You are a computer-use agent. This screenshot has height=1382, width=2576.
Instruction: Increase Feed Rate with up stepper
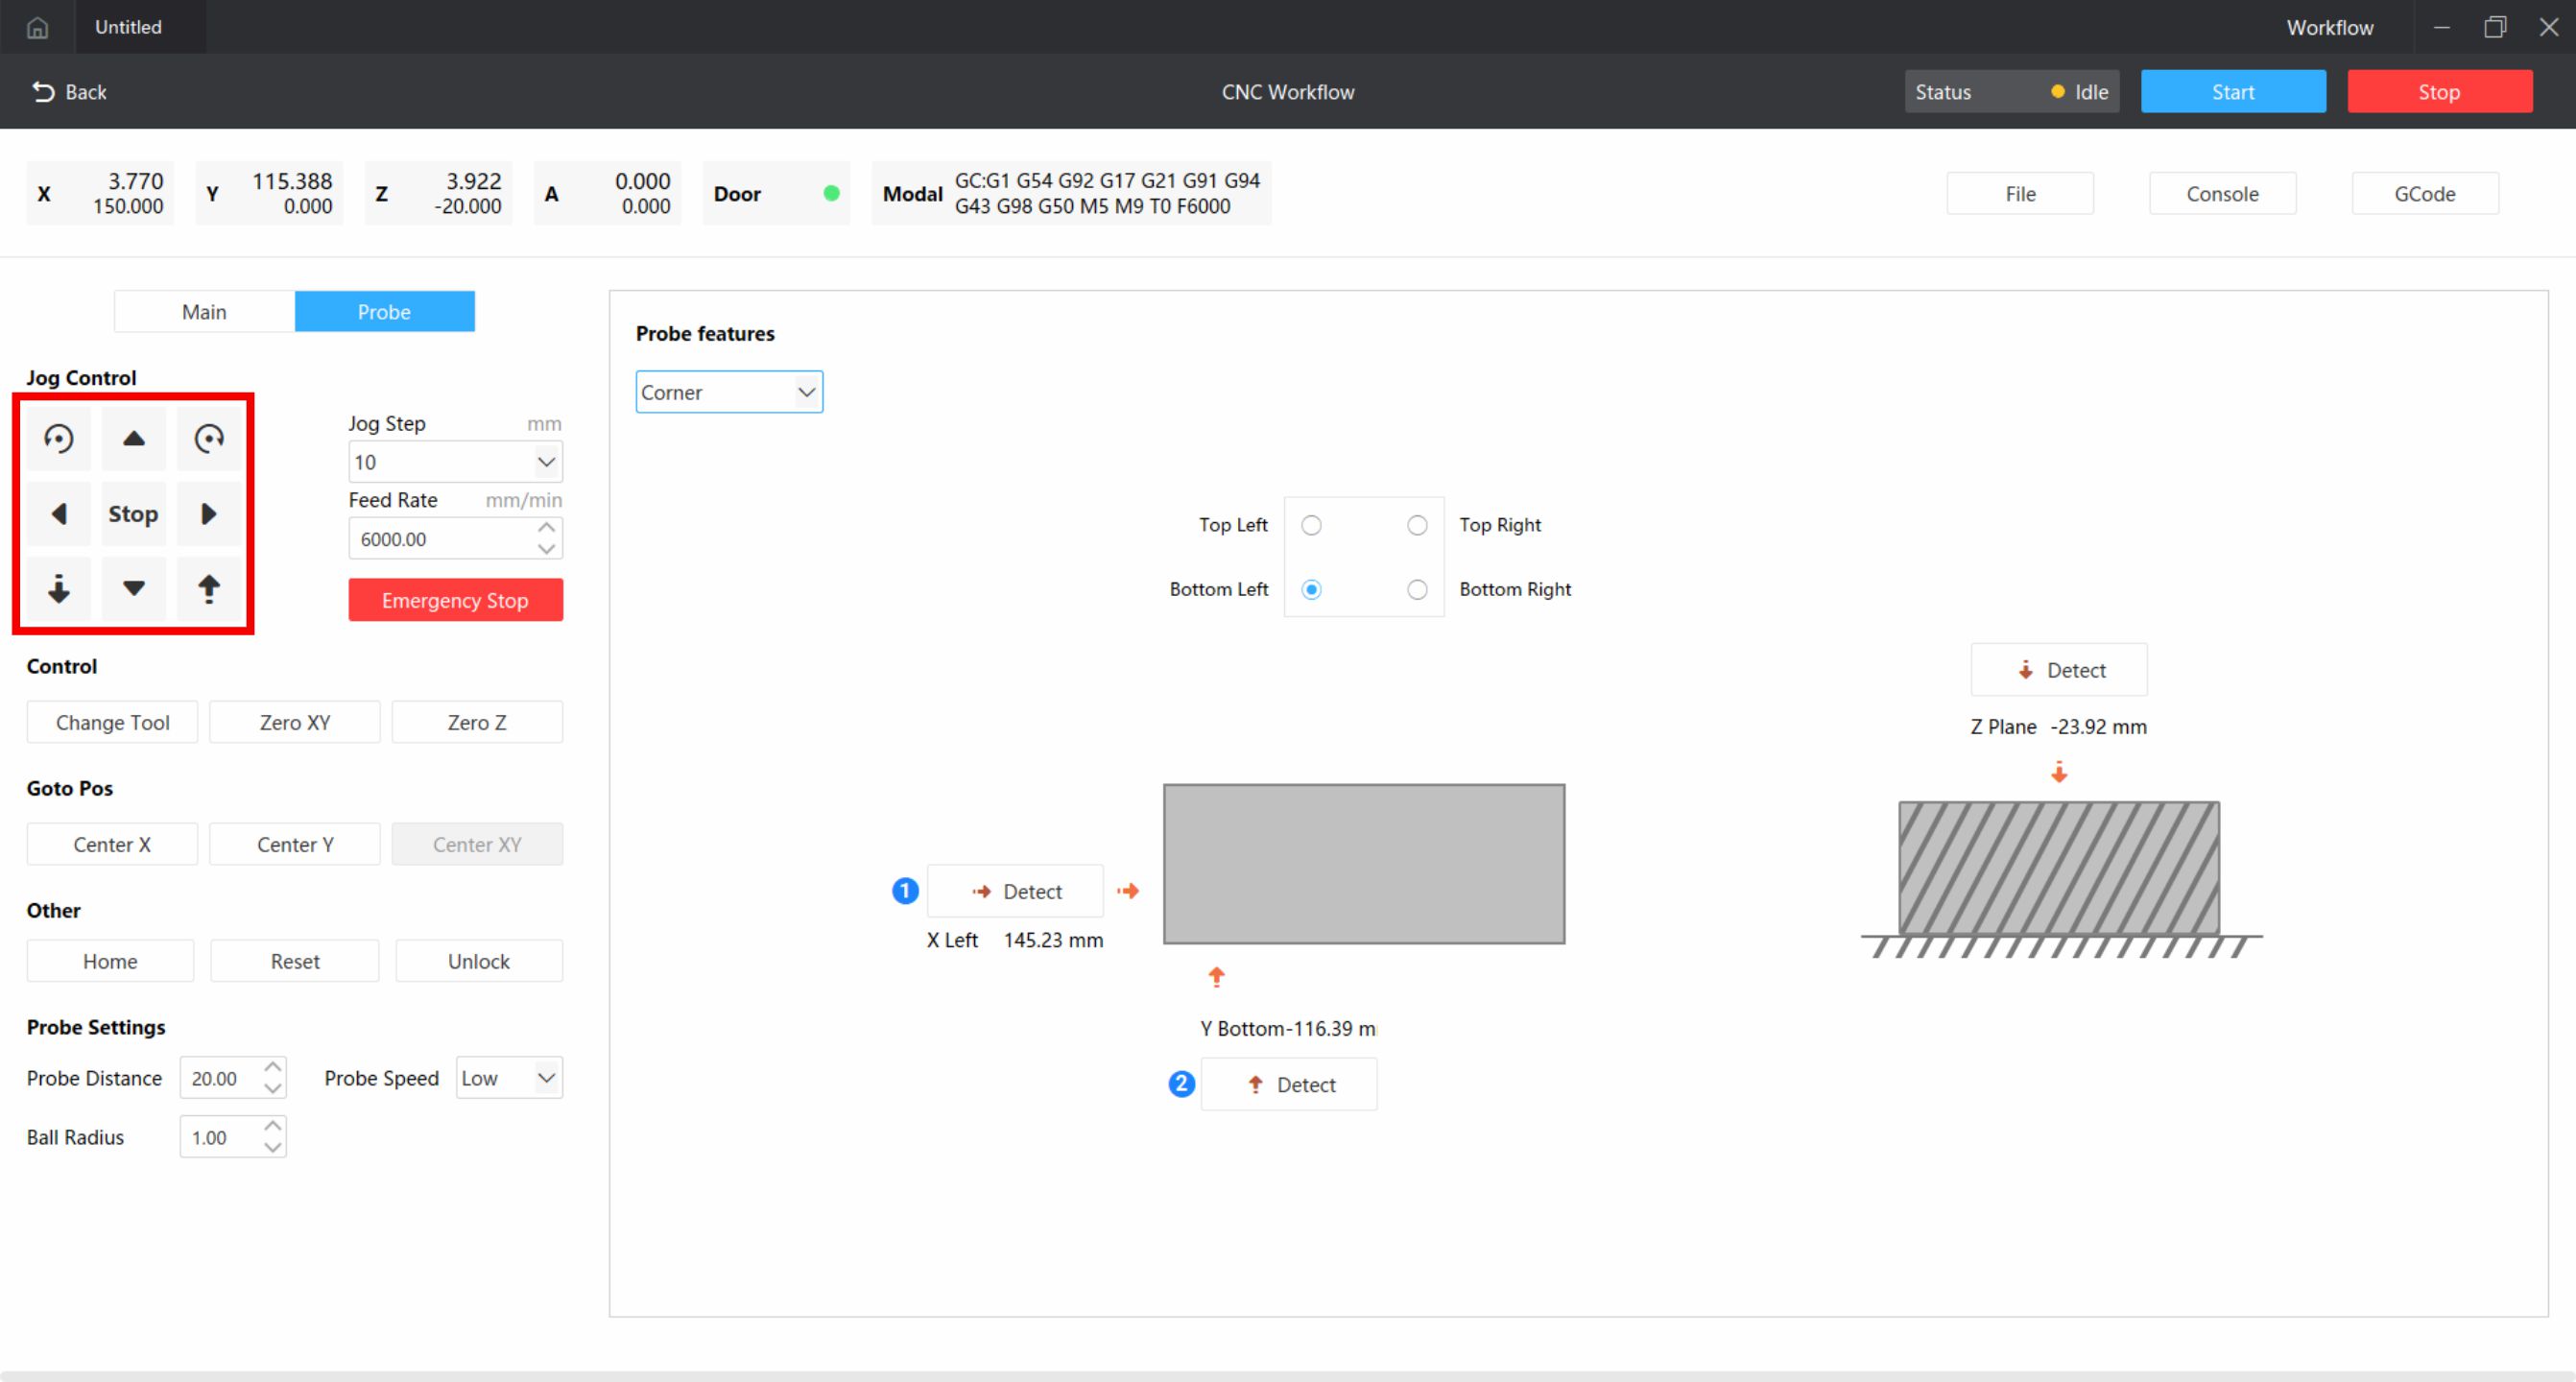546,528
